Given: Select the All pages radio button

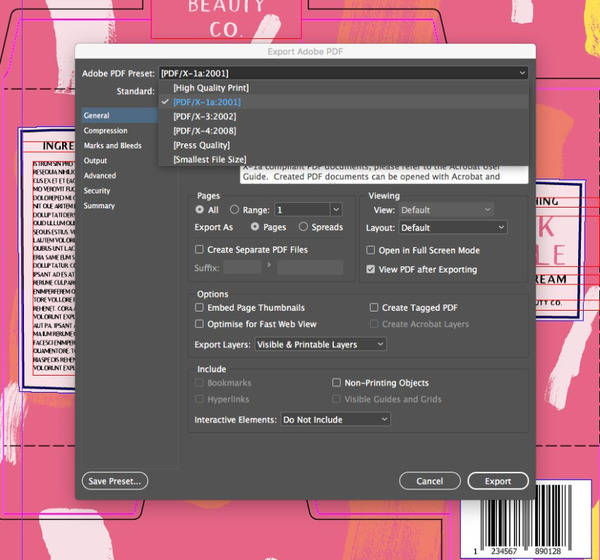Looking at the screenshot, I should pyautogui.click(x=200, y=210).
